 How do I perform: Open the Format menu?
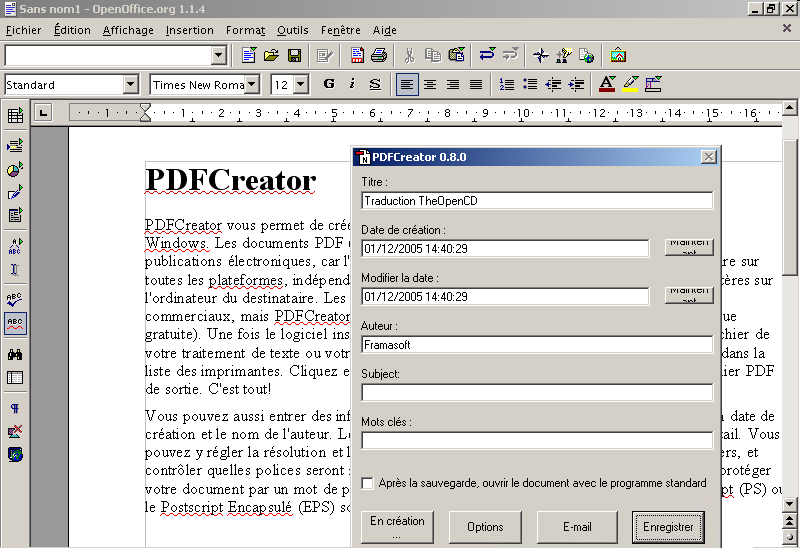245,30
